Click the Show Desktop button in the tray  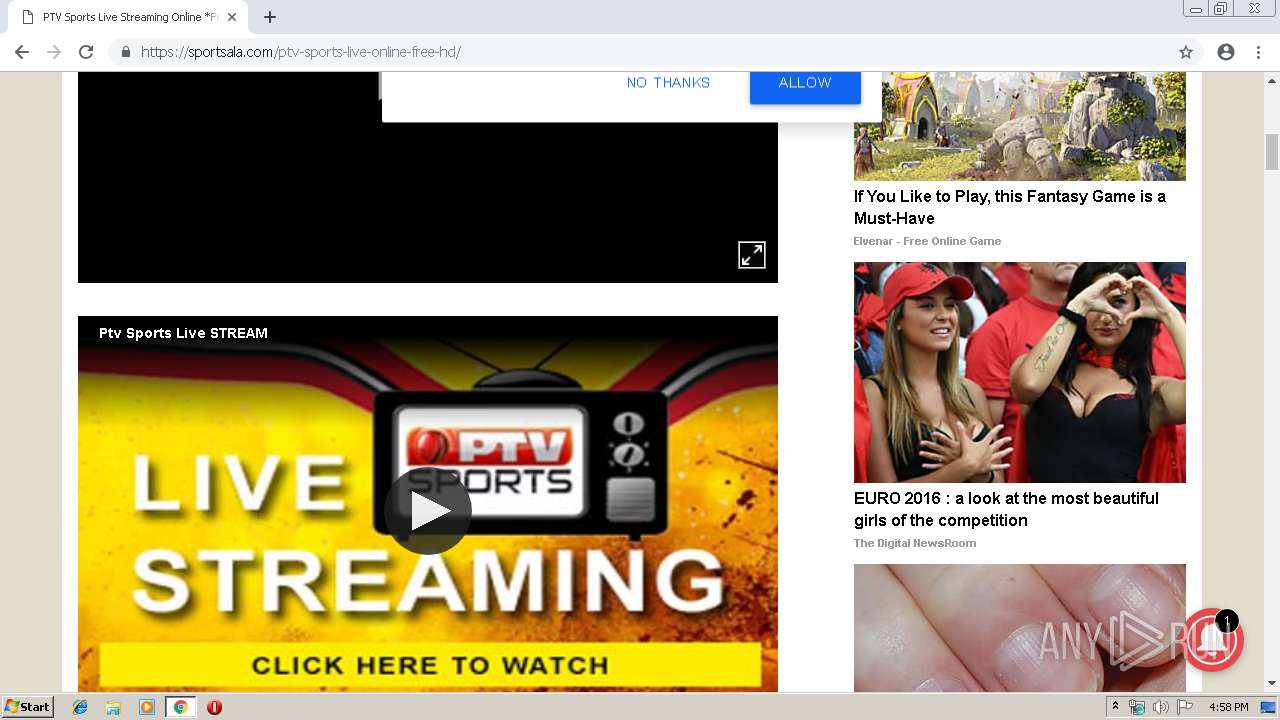(x=1268, y=707)
